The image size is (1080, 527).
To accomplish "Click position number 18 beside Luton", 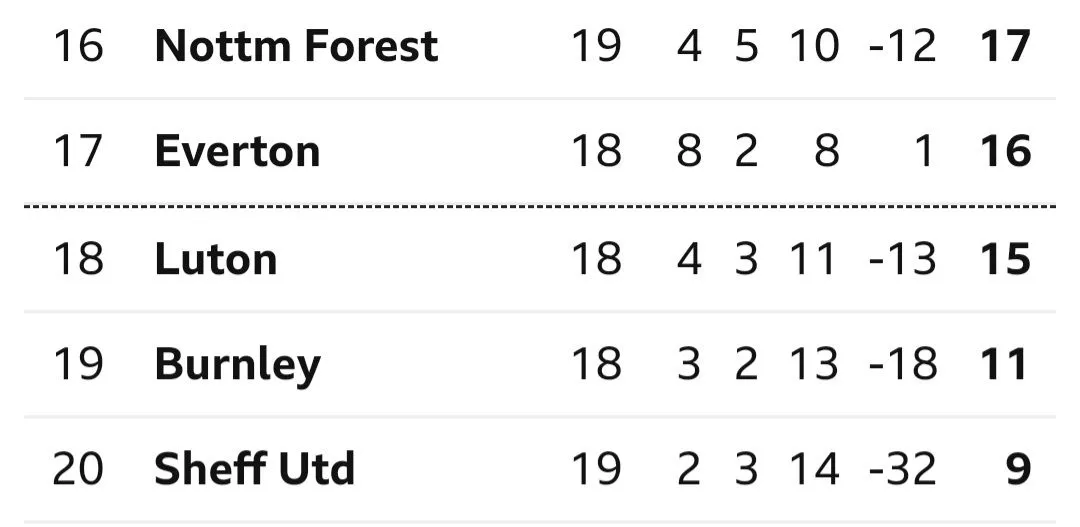I will click(x=78, y=259).
